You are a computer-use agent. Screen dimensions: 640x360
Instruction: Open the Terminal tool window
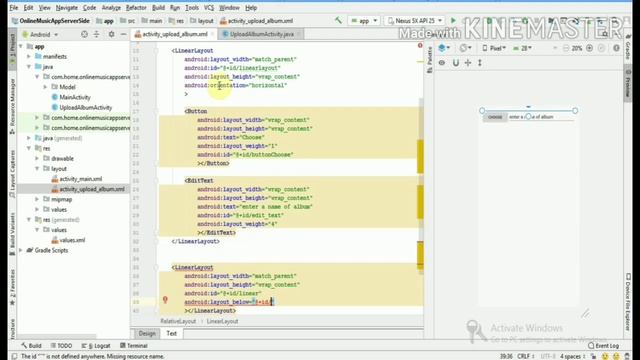coord(134,346)
